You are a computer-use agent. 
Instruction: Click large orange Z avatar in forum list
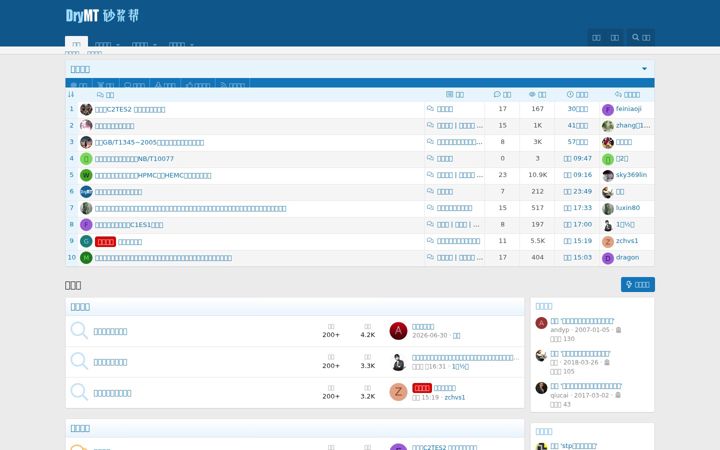click(398, 392)
